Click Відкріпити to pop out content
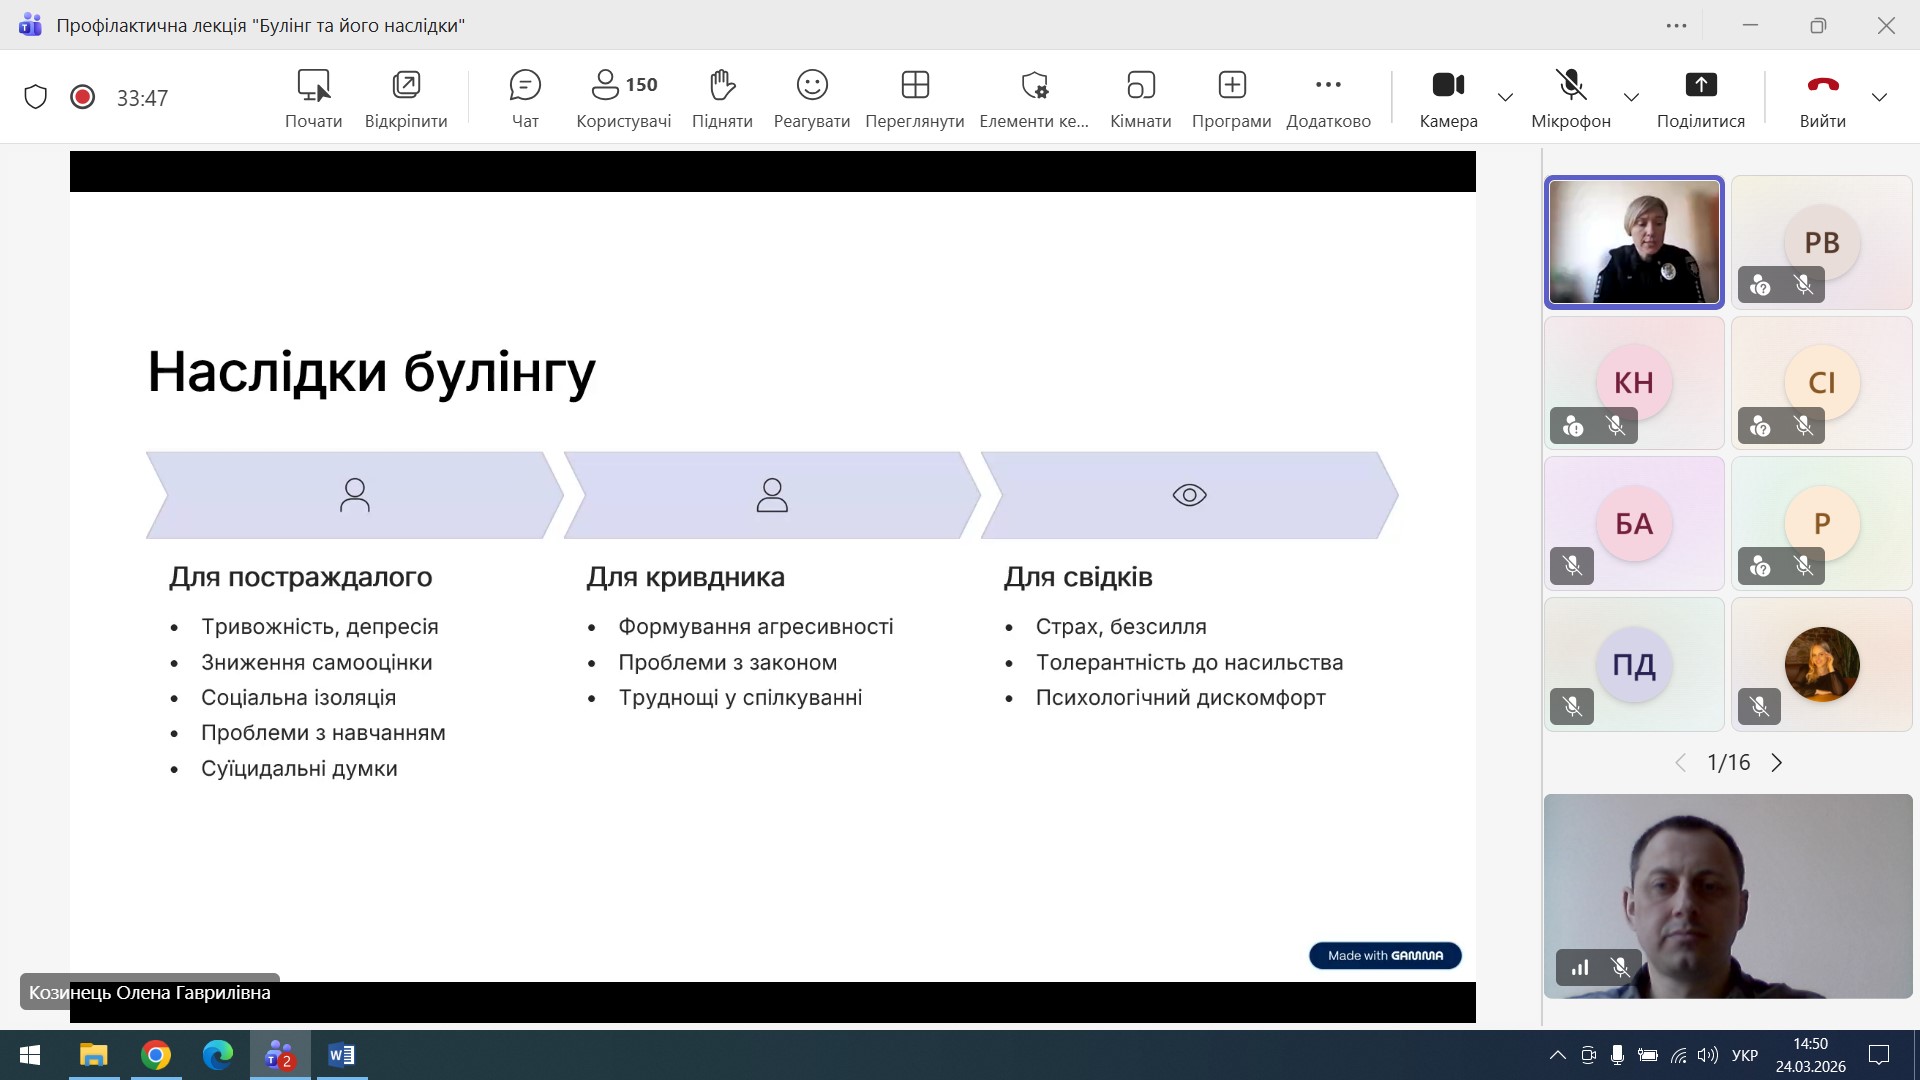The image size is (1920, 1080). 406,97
